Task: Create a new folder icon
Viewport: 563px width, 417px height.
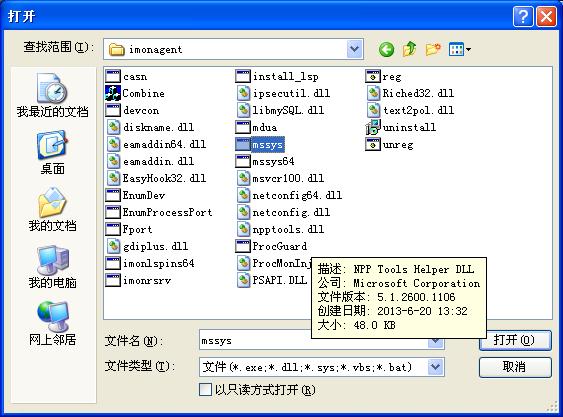Action: click(x=433, y=49)
